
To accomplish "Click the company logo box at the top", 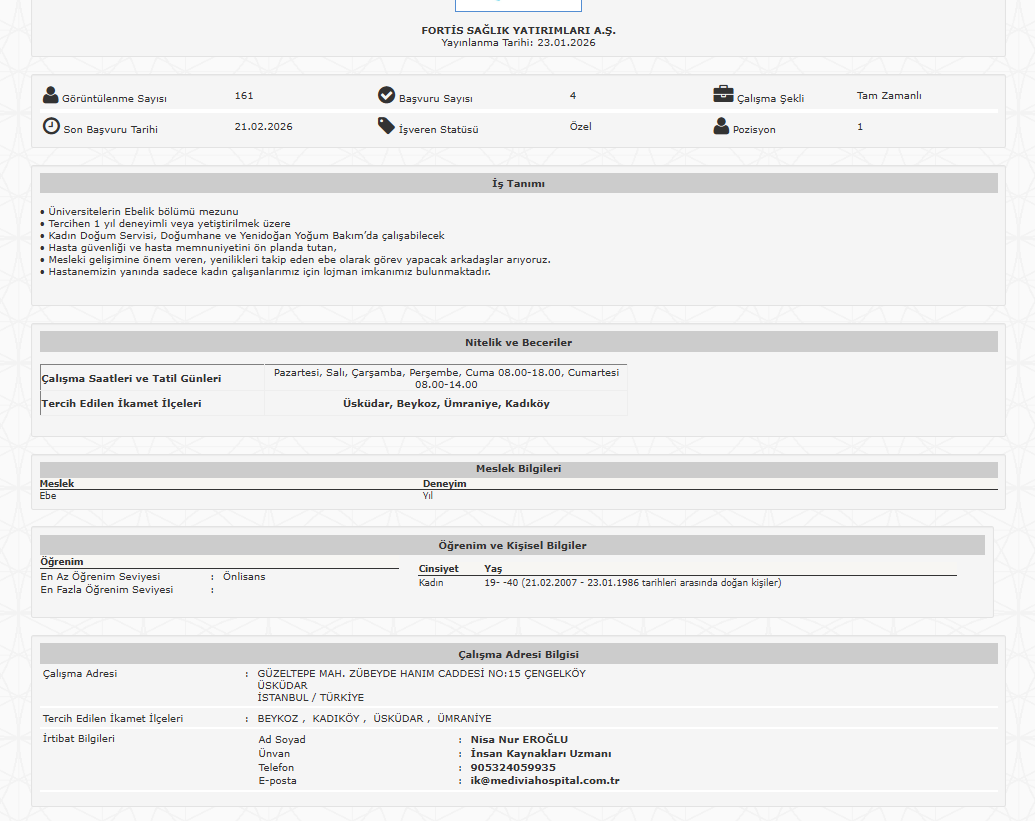I will [518, 5].
